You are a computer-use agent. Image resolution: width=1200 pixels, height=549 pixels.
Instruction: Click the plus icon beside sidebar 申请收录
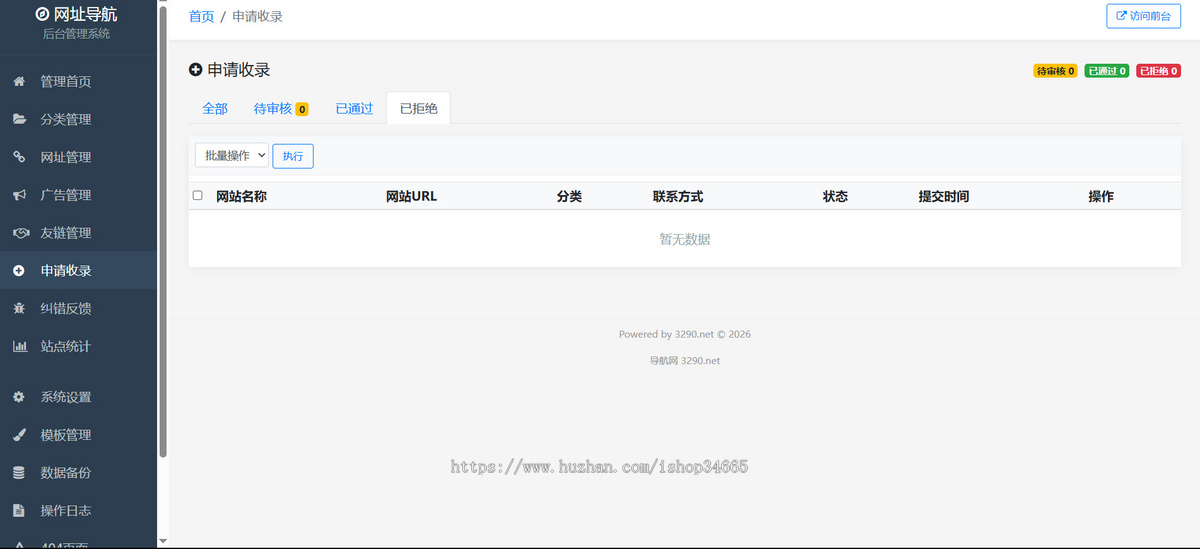coord(19,271)
